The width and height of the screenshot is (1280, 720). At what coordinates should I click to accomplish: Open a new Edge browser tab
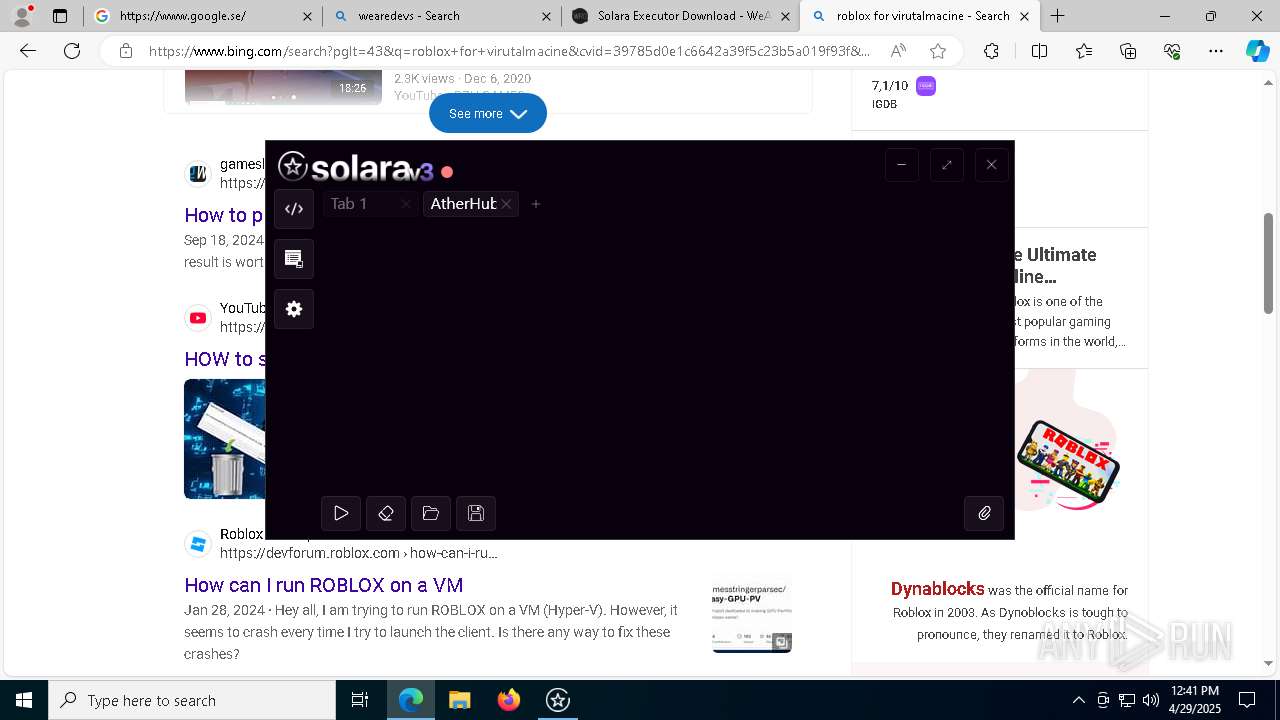[1057, 16]
